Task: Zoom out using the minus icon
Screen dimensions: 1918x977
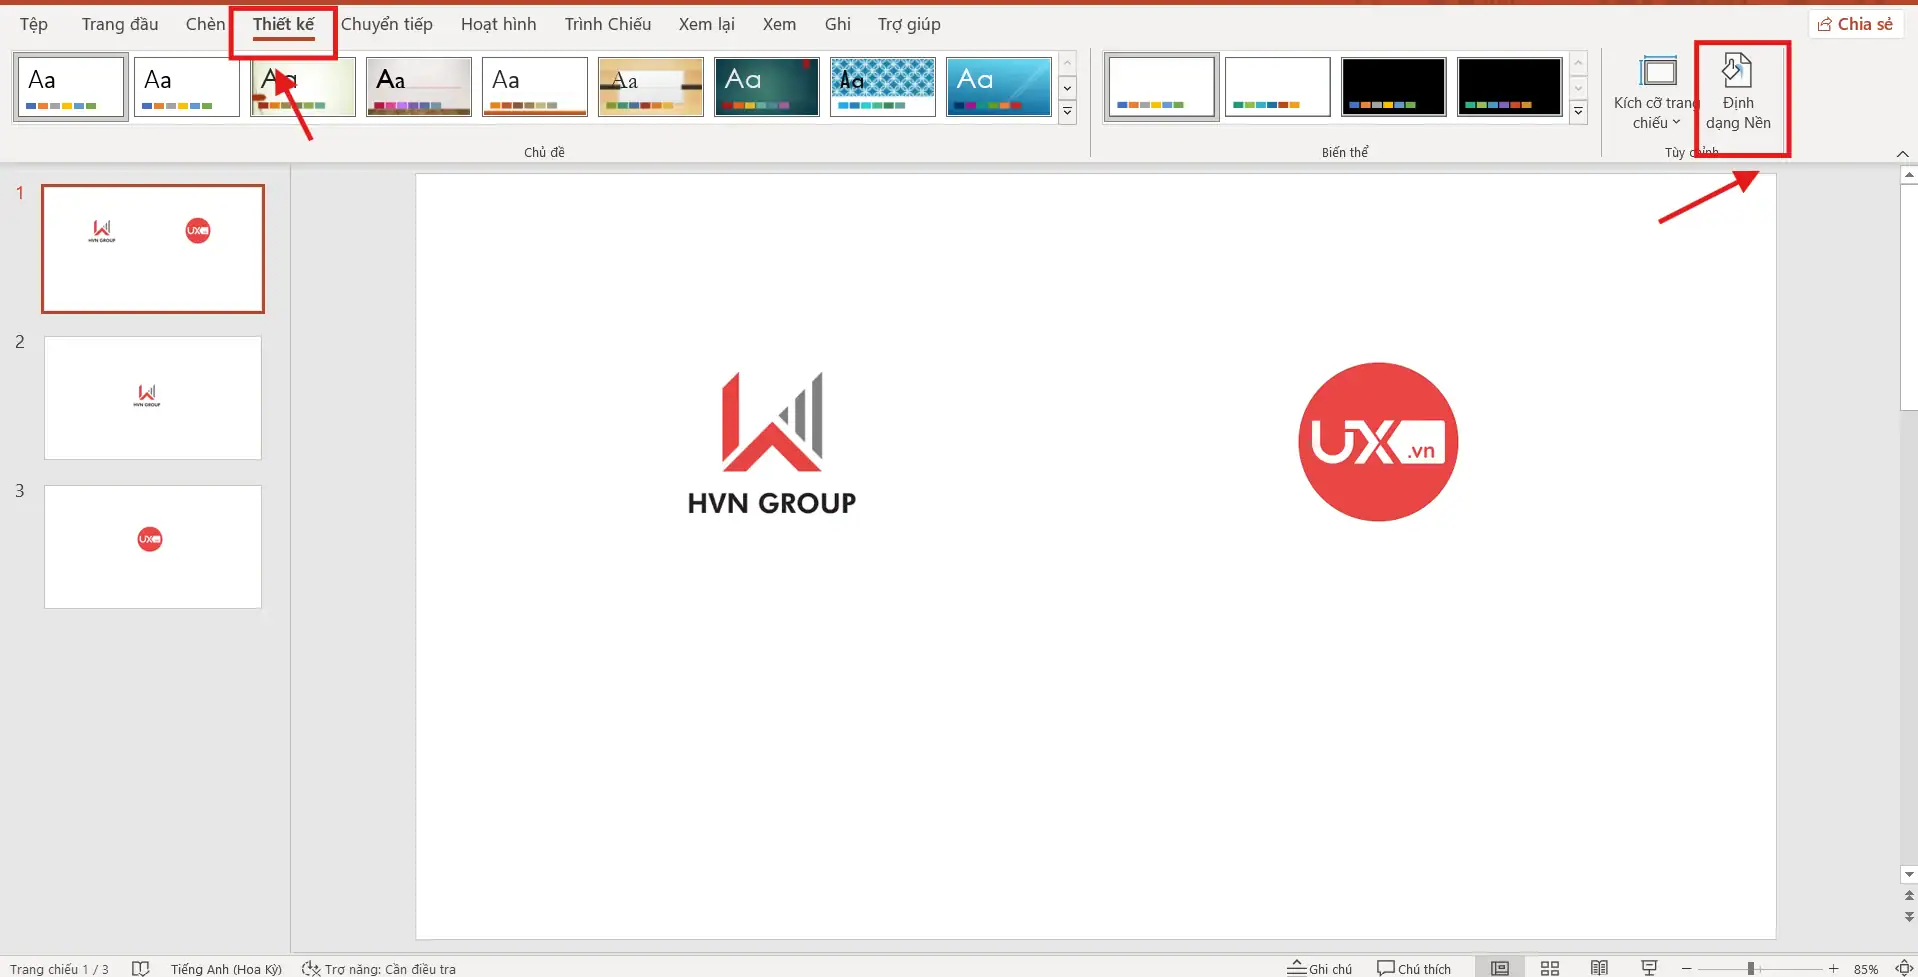Action: (1685, 967)
